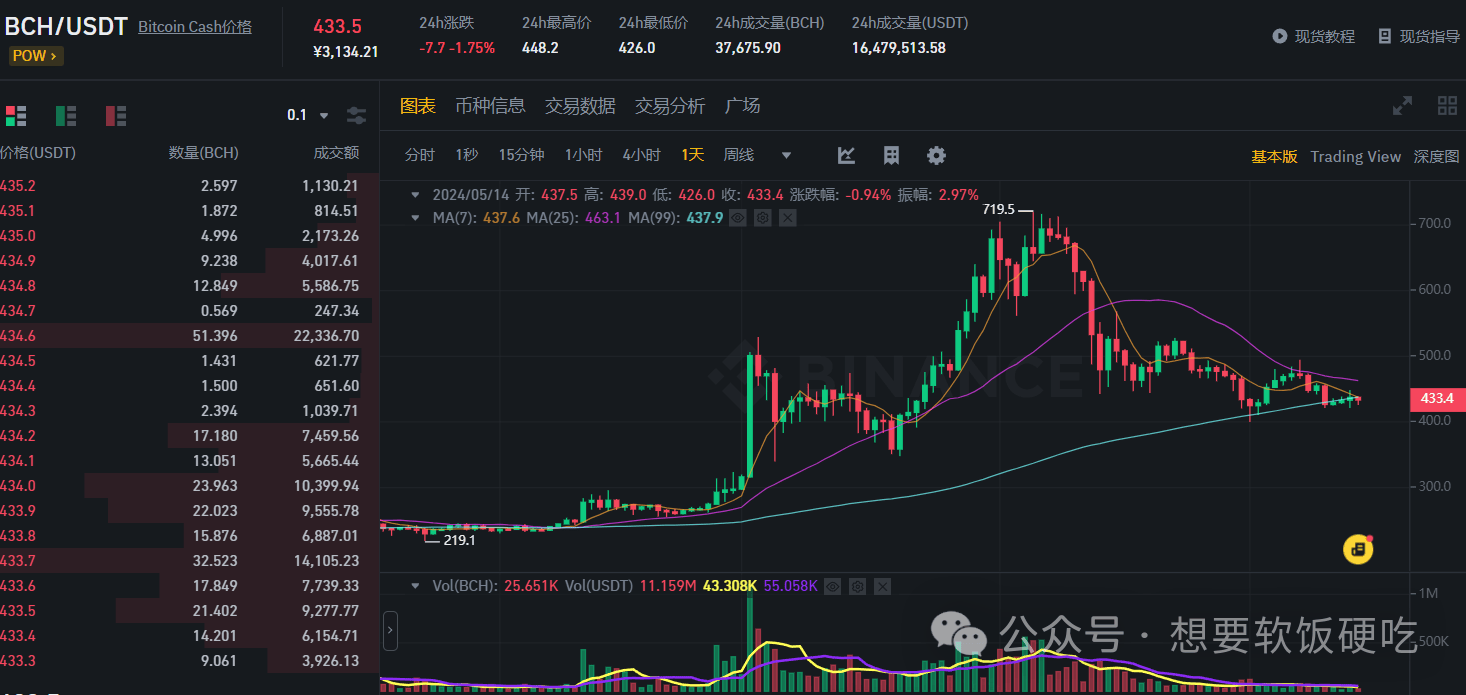
Task: Open Vol indicator settings gear
Action: (856, 586)
